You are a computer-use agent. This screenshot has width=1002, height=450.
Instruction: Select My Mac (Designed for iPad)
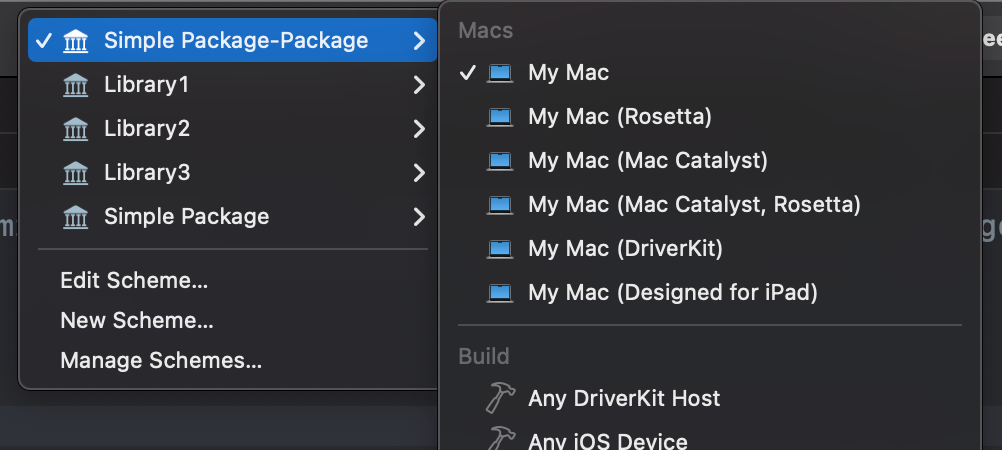[672, 293]
